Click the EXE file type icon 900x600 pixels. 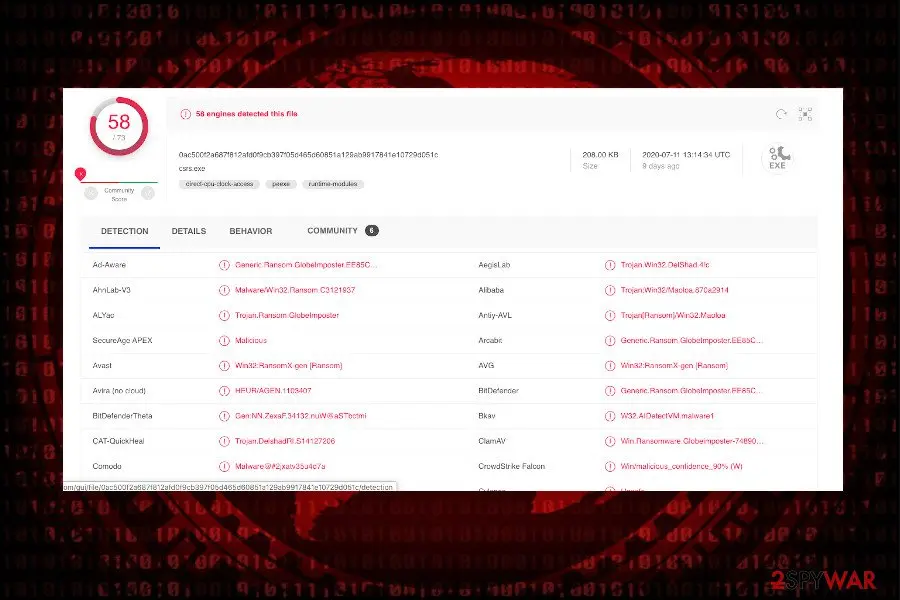(778, 158)
